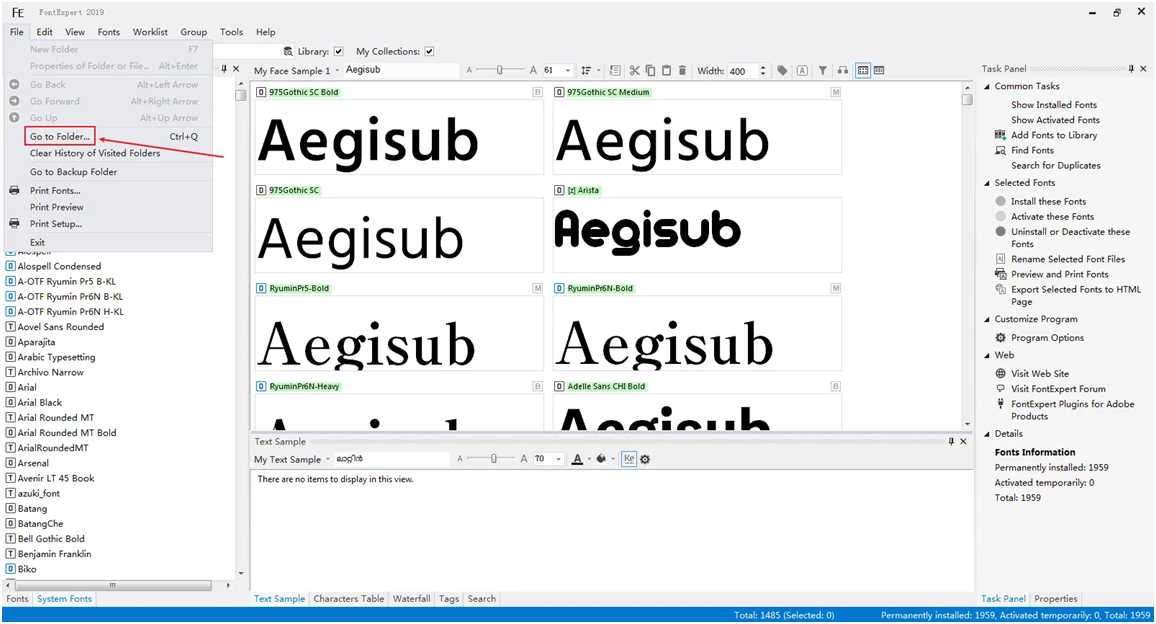
Task: Switch to the Waterfall tab
Action: (411, 598)
